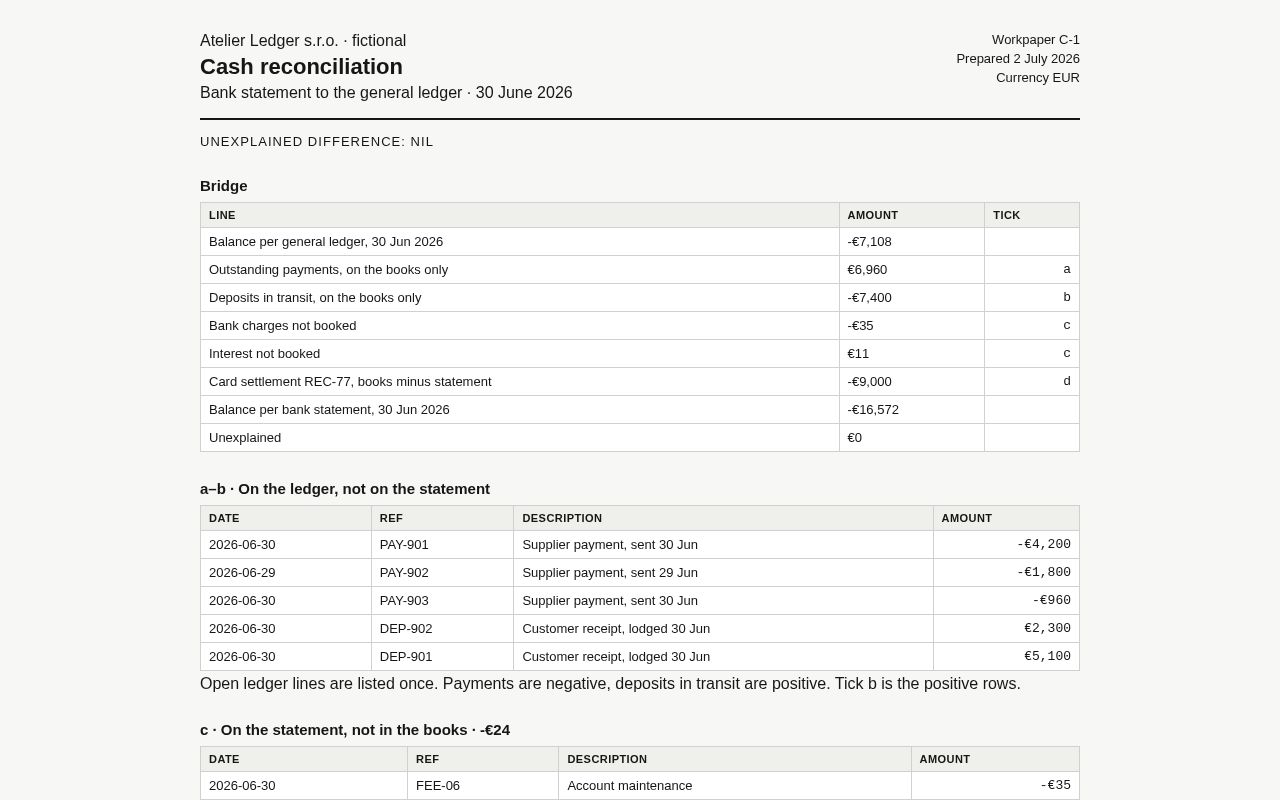Image resolution: width=1280 pixels, height=800 pixels.
Task: Click the PAY-901 reference
Action: 404,545
